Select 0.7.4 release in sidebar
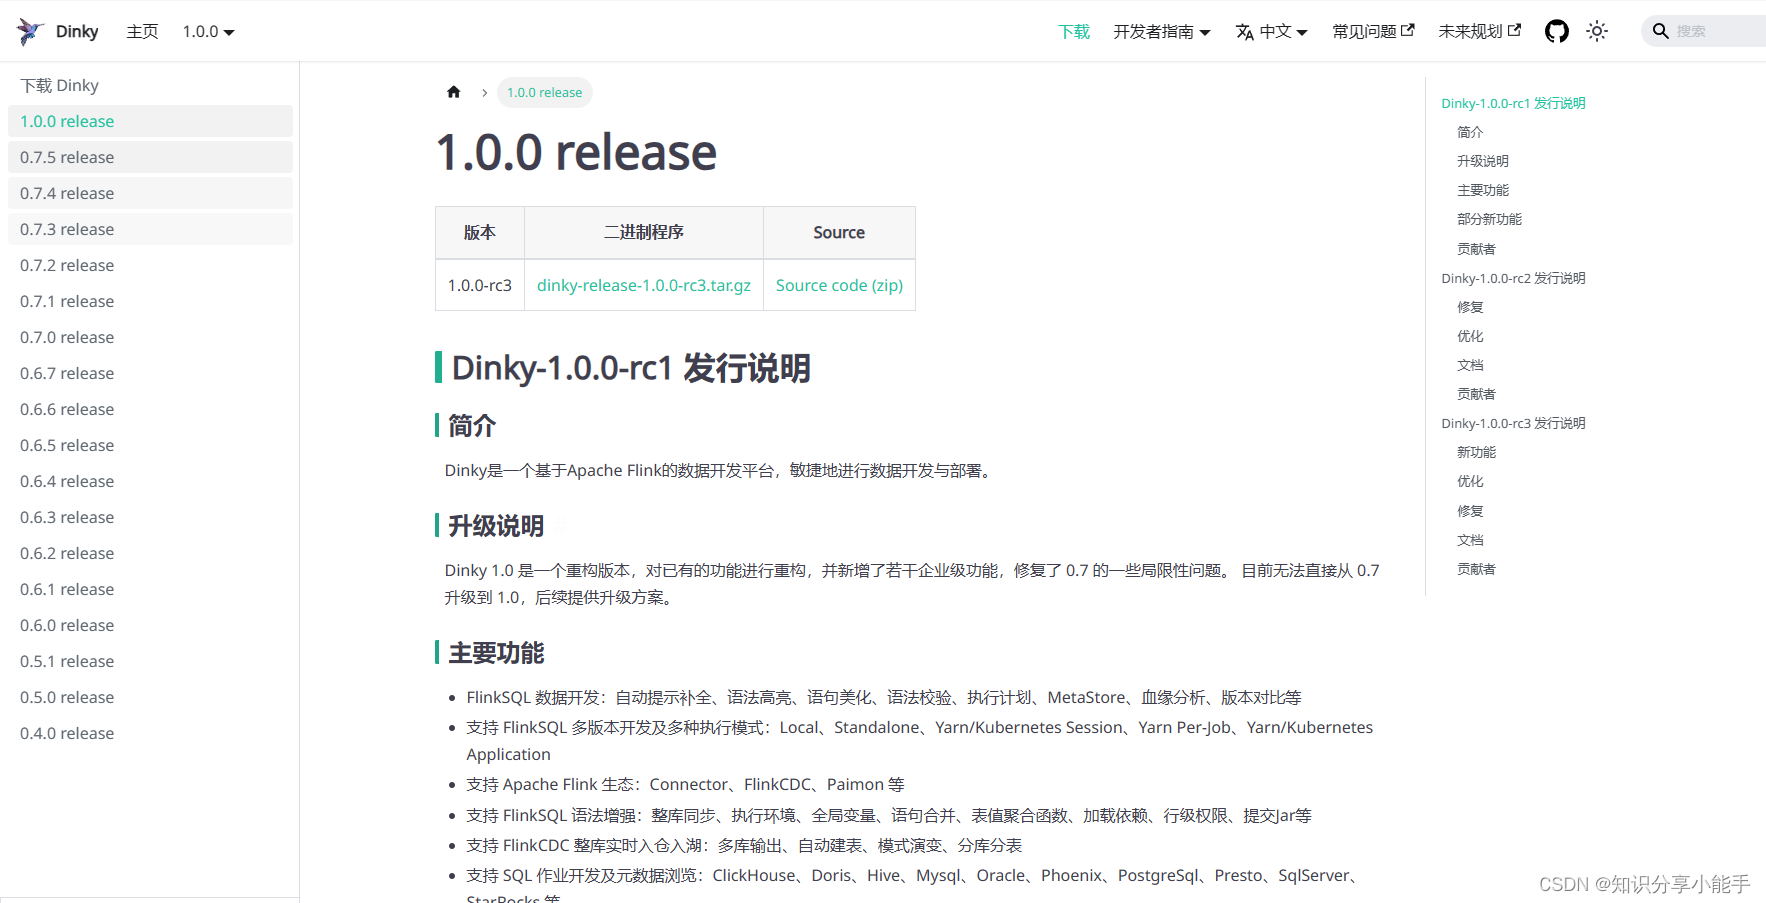The height and width of the screenshot is (903, 1766). pyautogui.click(x=150, y=193)
